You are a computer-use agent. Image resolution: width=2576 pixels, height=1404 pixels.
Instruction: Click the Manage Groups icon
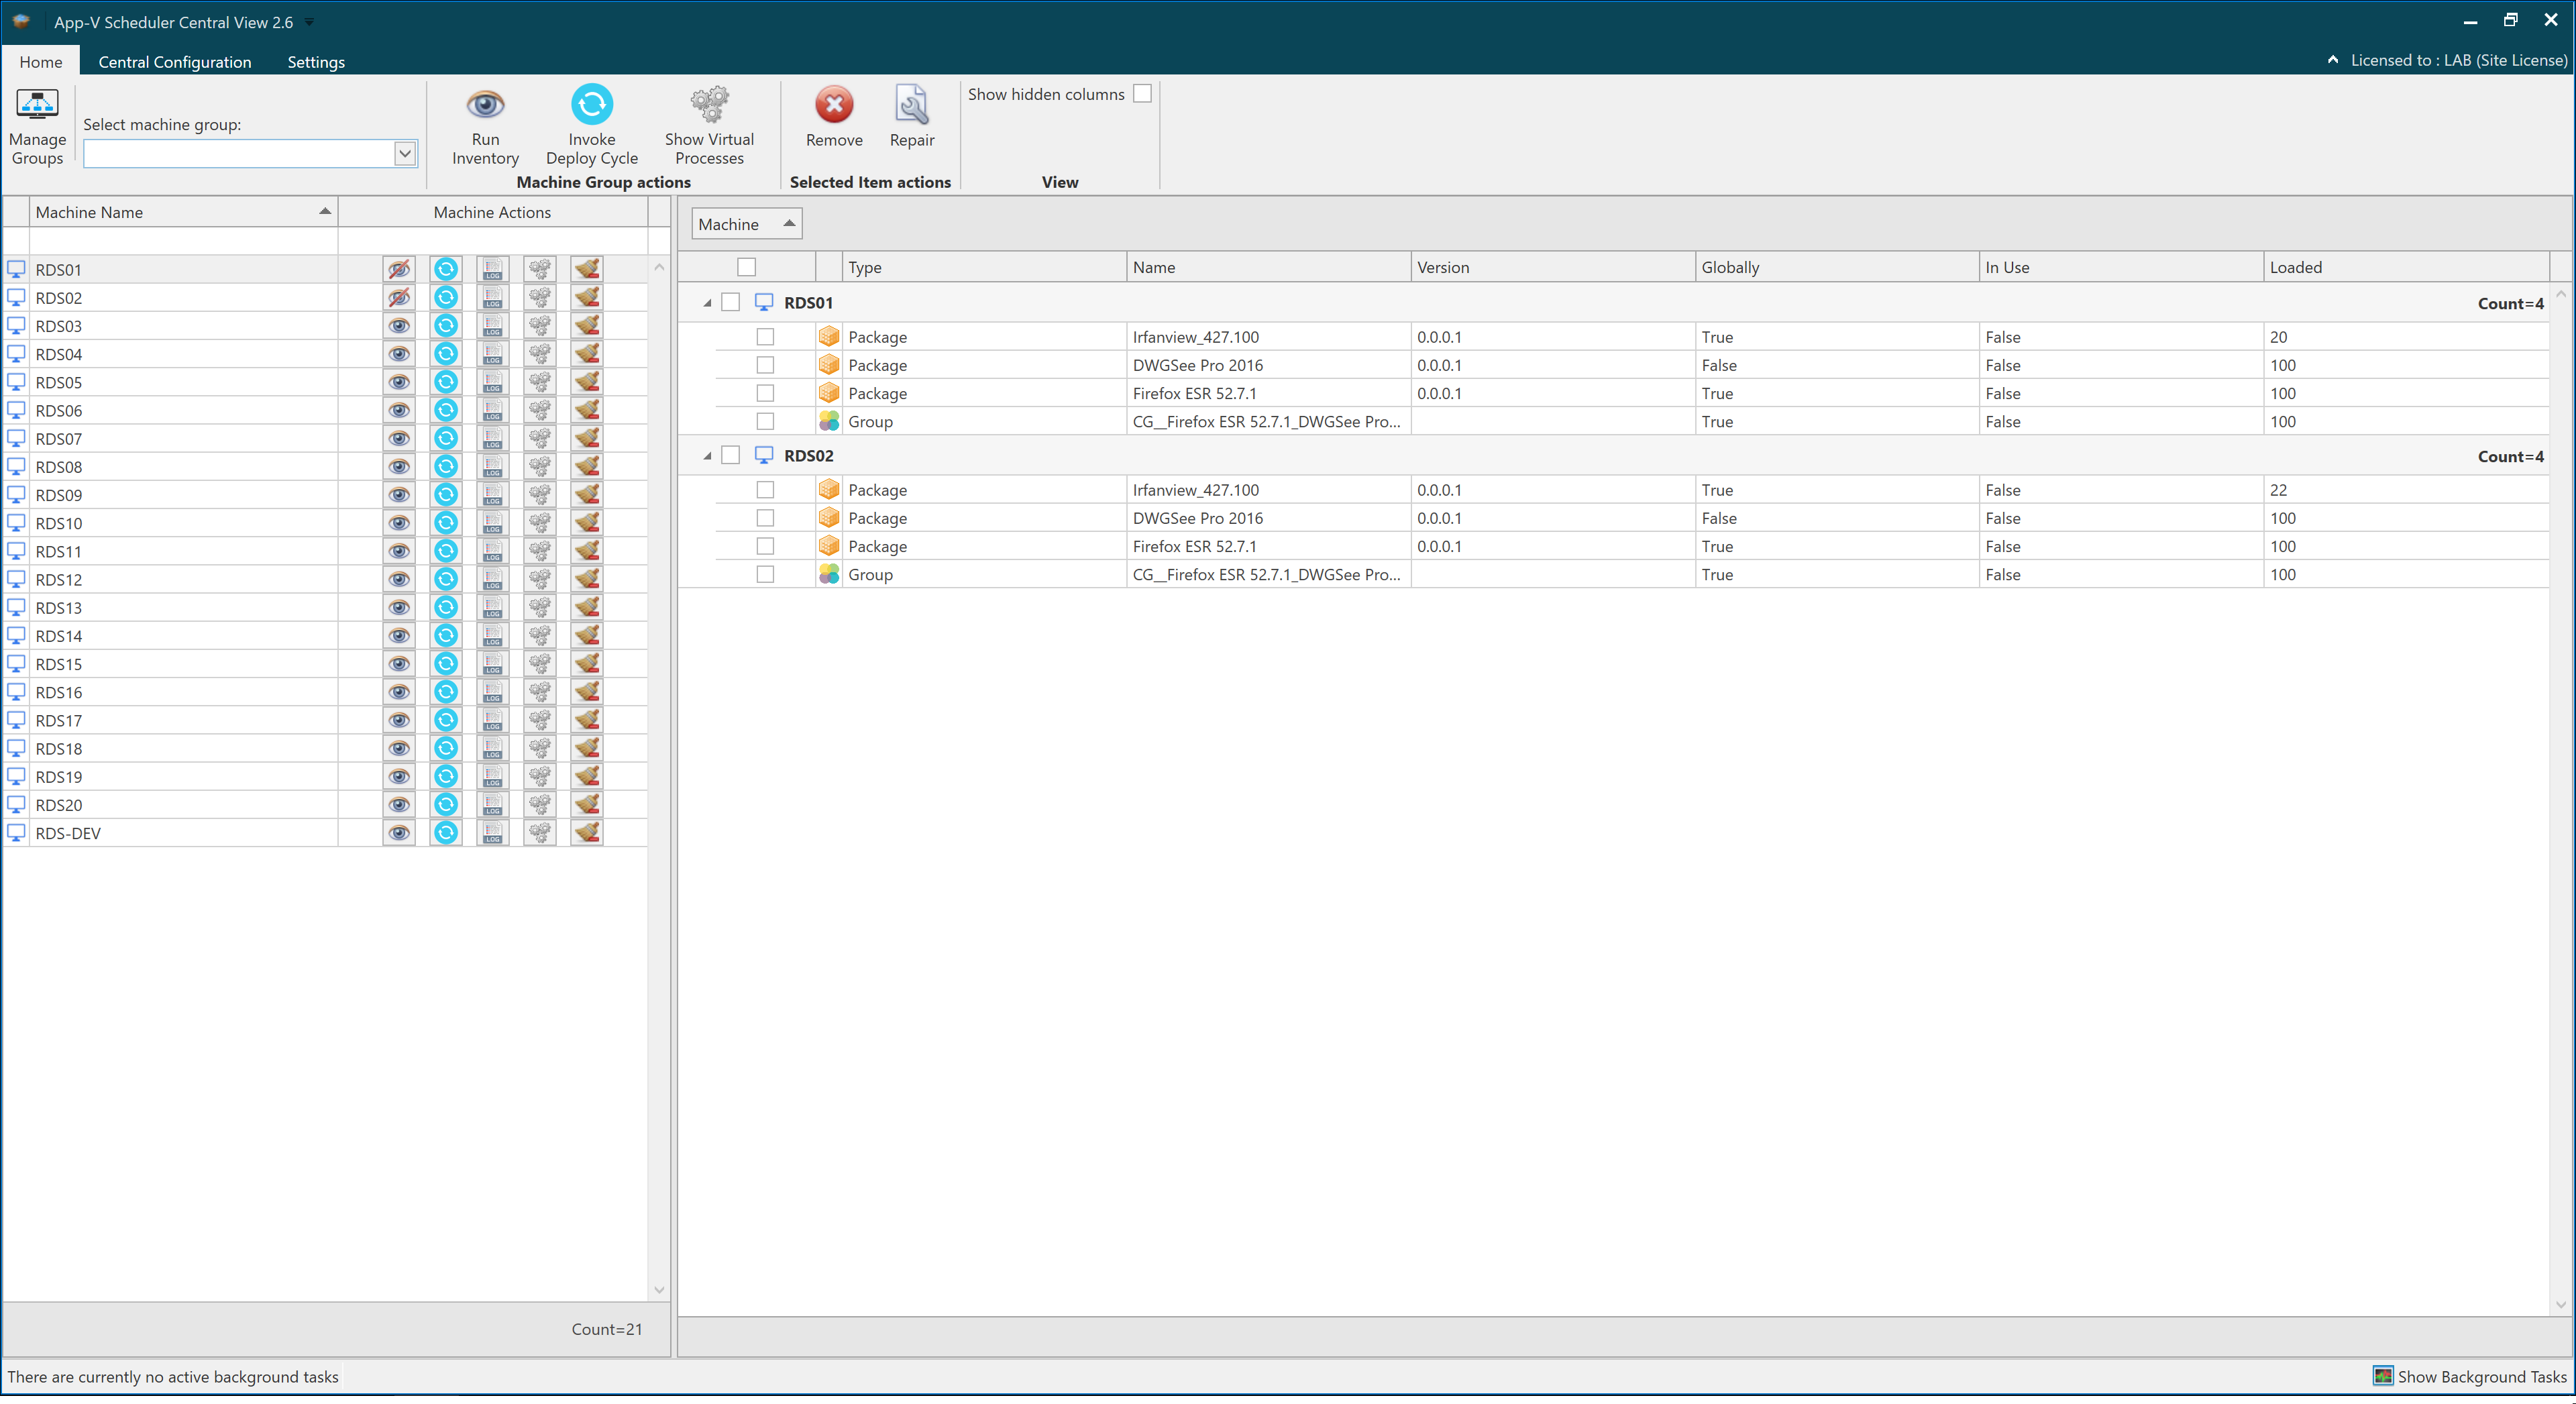[37, 105]
